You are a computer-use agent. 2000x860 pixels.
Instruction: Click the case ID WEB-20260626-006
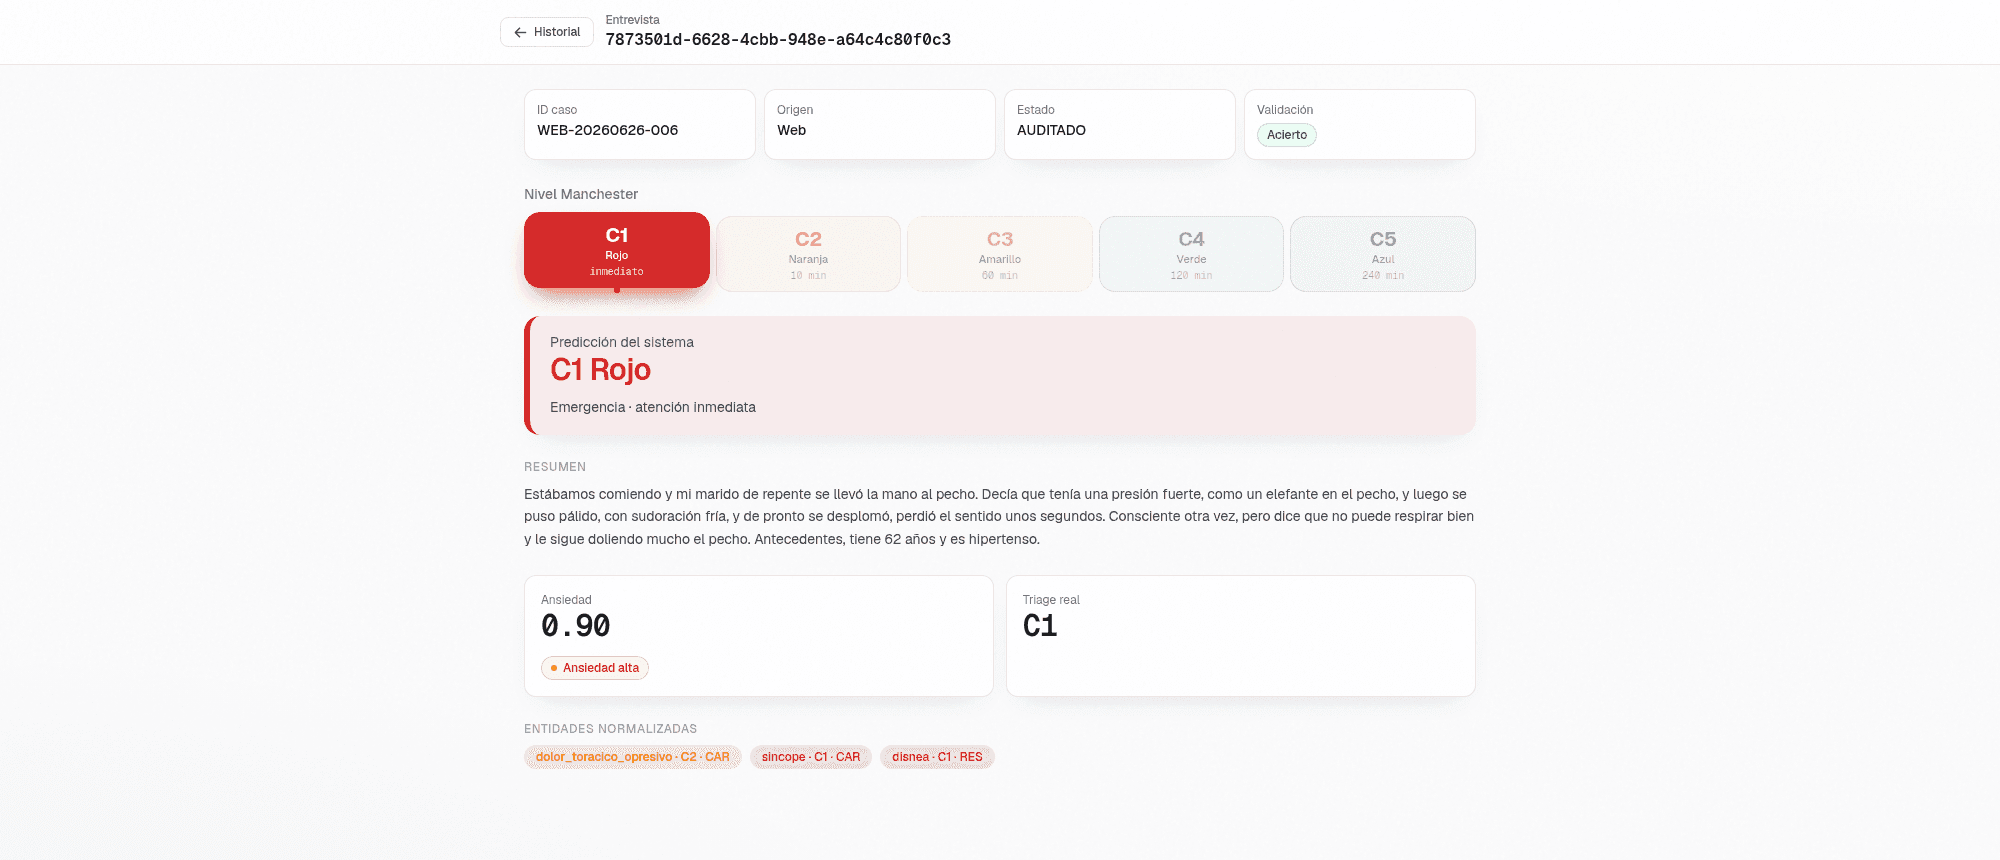tap(608, 130)
